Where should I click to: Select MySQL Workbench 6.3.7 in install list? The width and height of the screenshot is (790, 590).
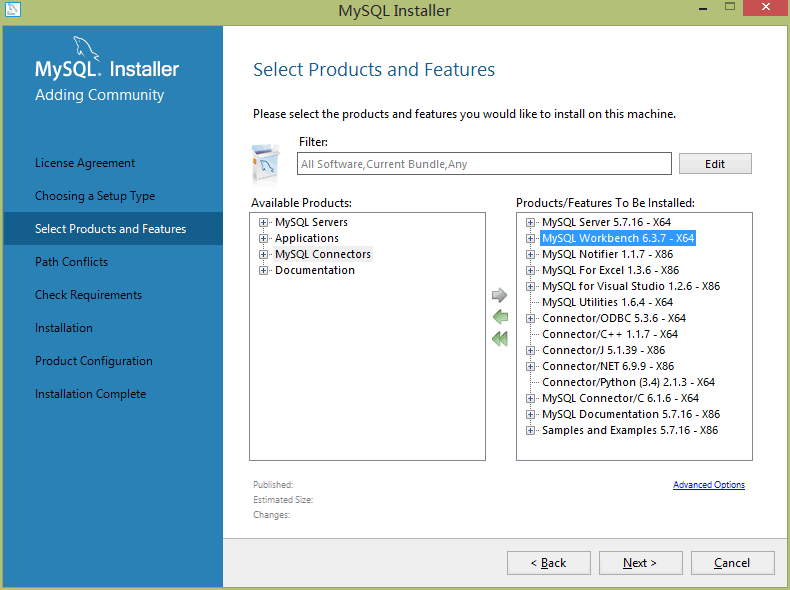click(x=617, y=239)
